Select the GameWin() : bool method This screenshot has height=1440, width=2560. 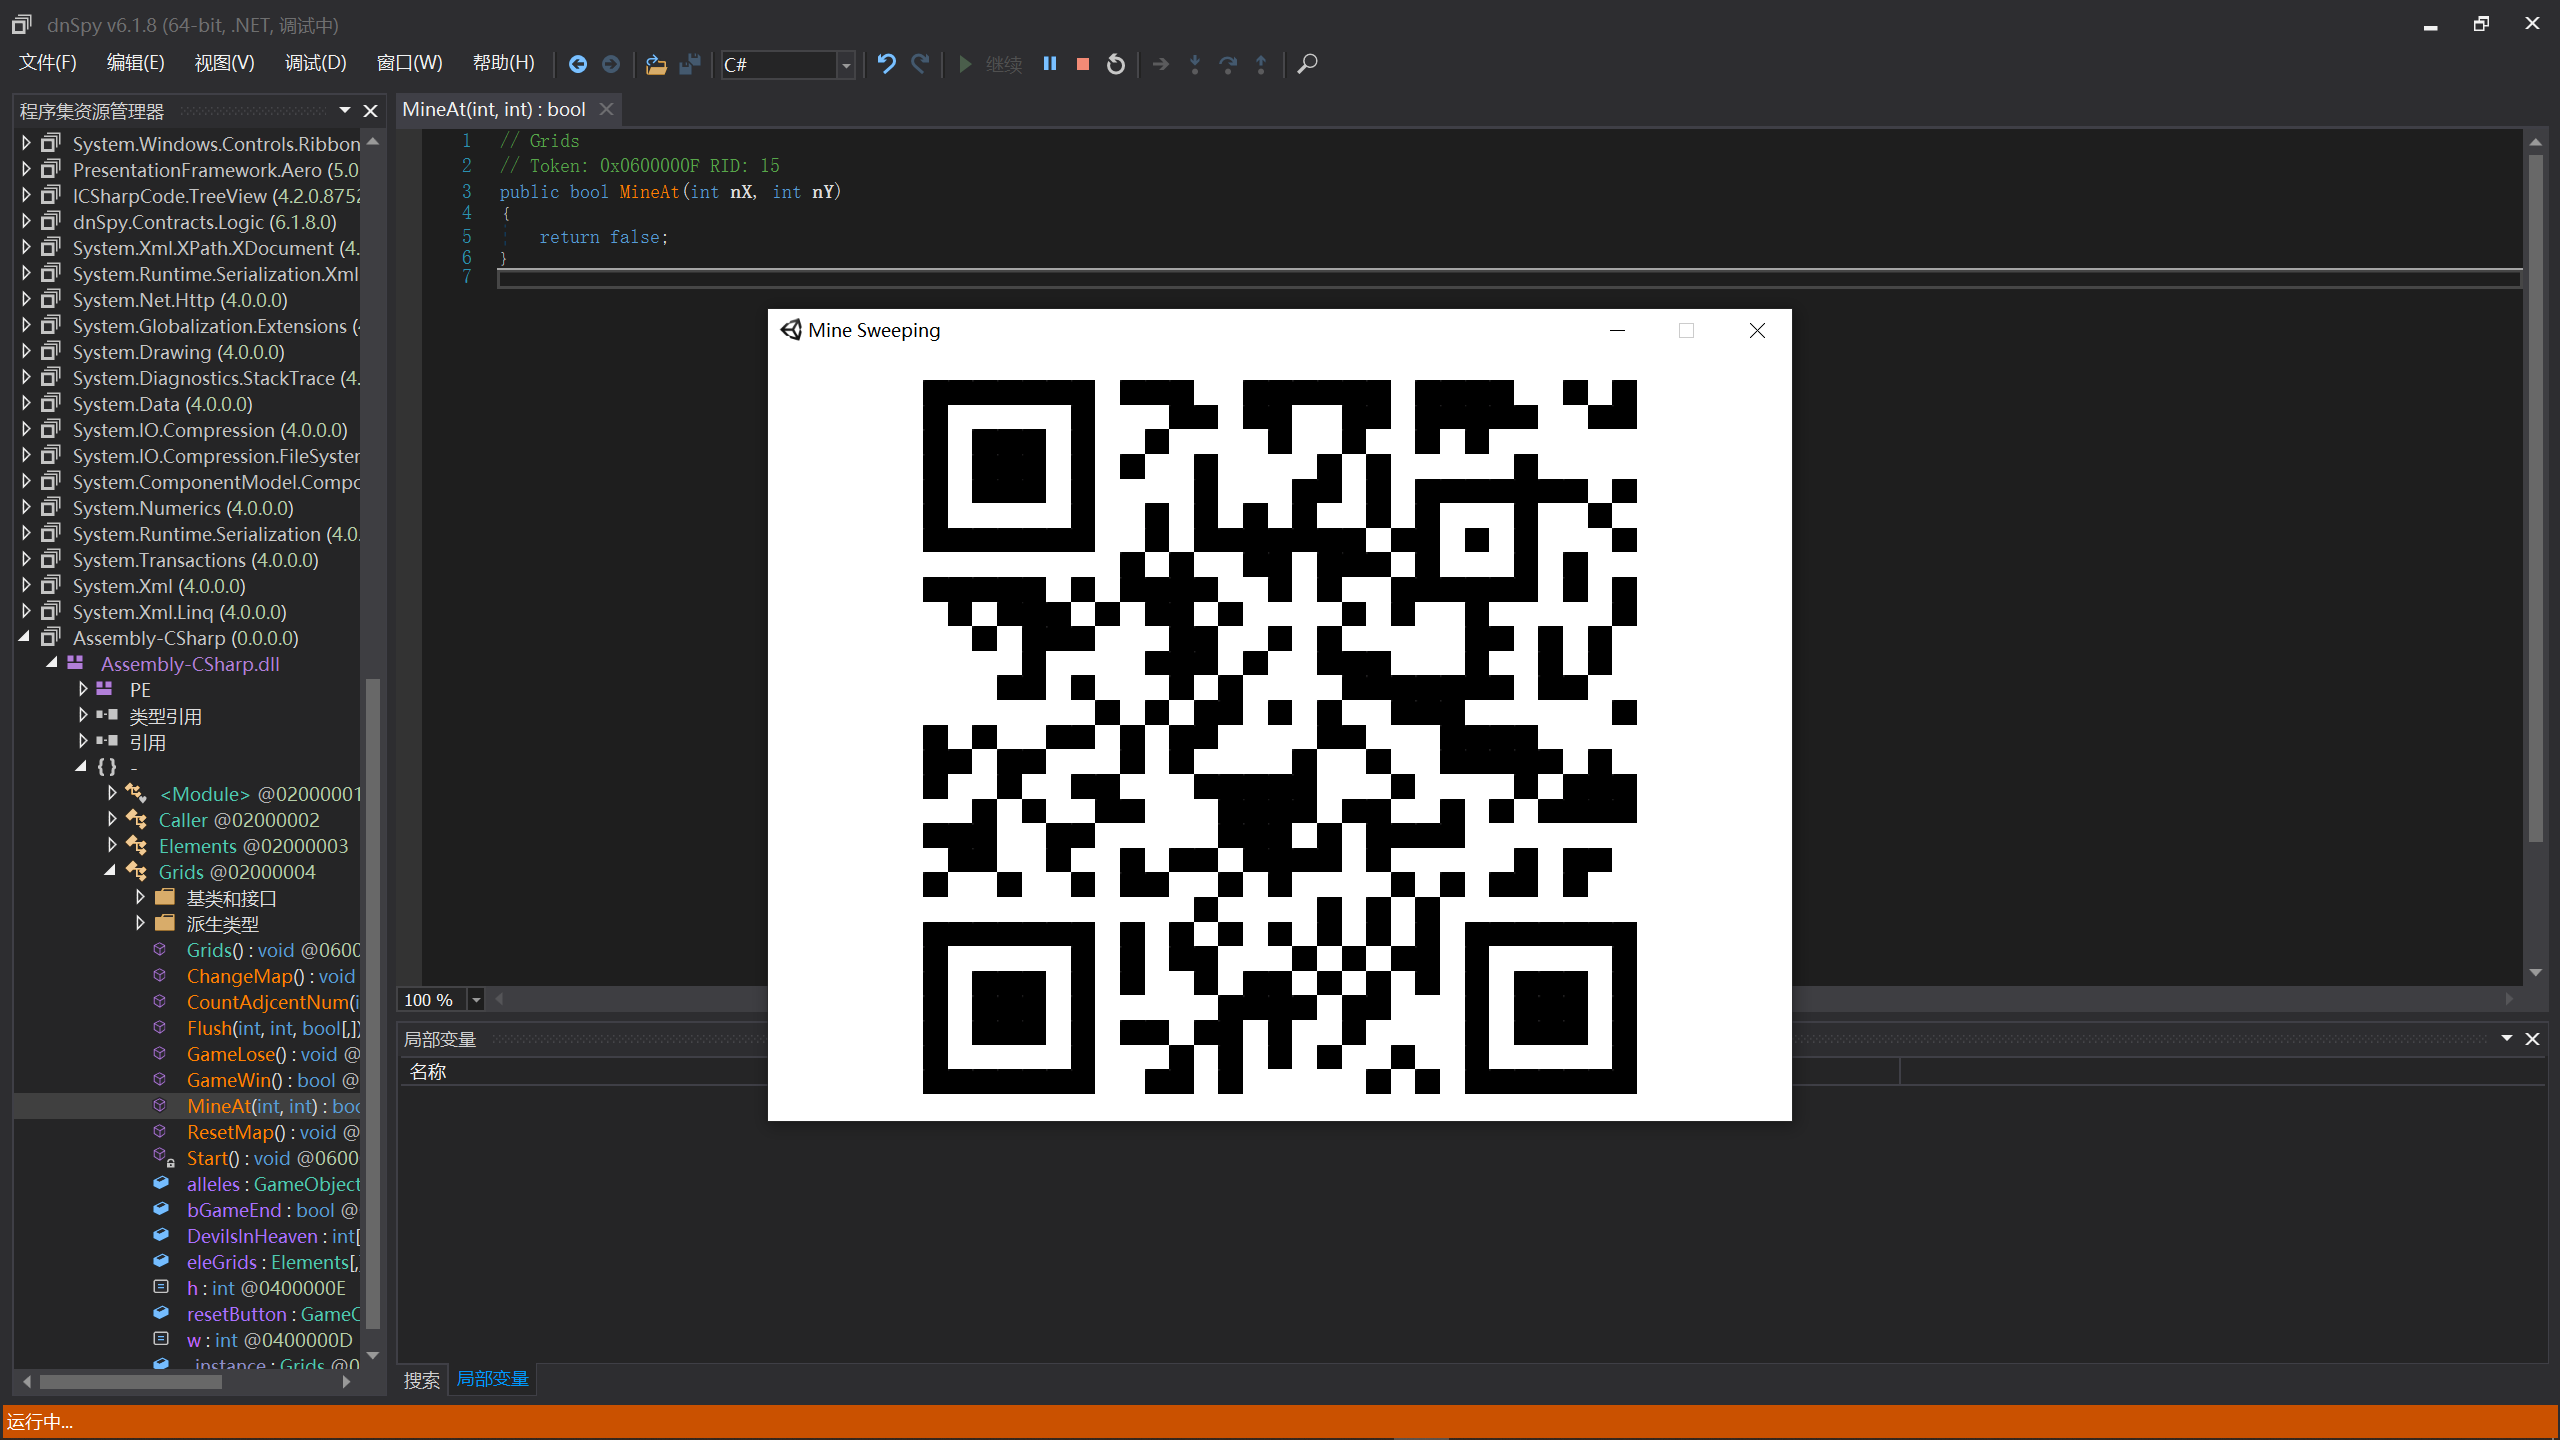click(x=272, y=1080)
